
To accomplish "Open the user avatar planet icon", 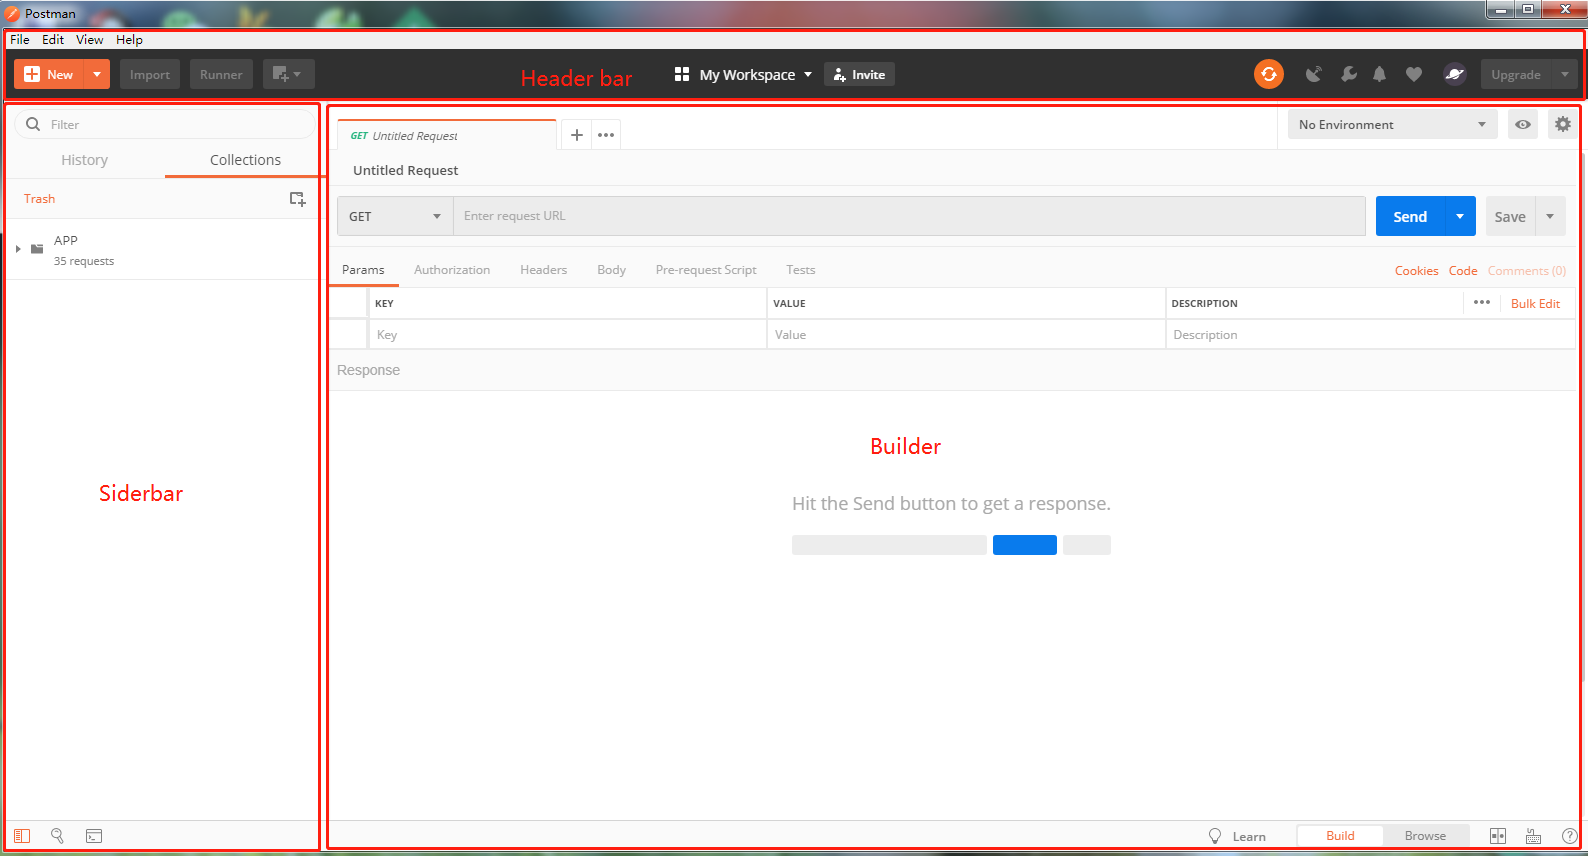I will point(1455,74).
